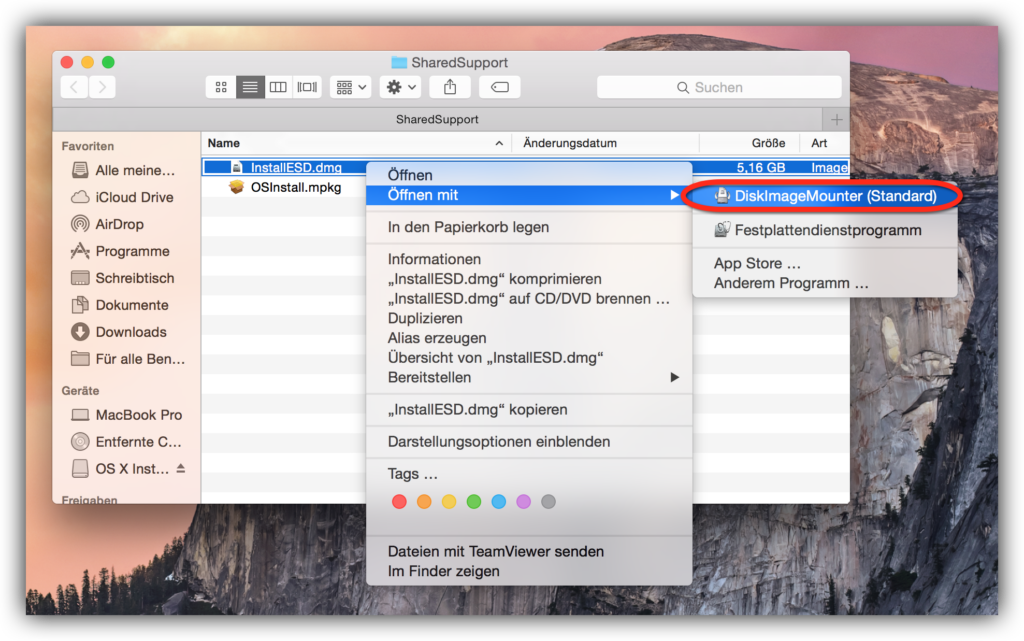Image resolution: width=1024 pixels, height=641 pixels.
Task: Choose Informationen in context menu
Action: [x=529, y=259]
